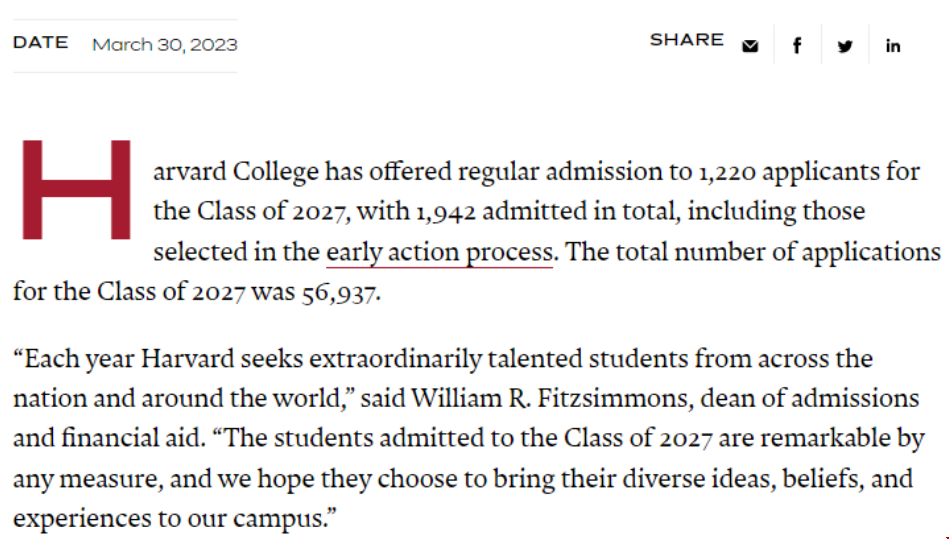Click the DATE label

[41, 42]
